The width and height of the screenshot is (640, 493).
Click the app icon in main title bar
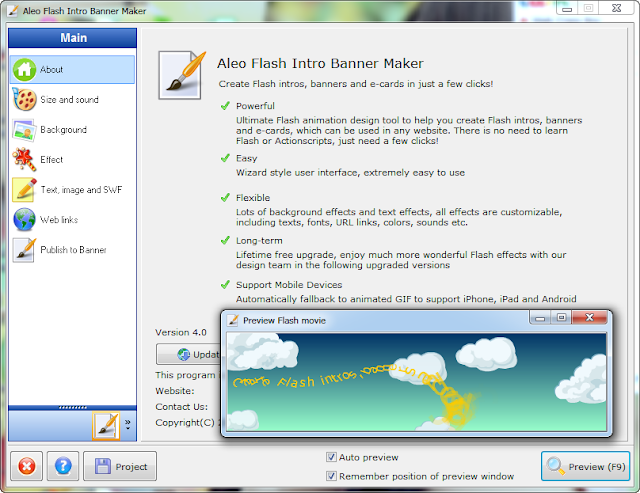pyautogui.click(x=13, y=11)
